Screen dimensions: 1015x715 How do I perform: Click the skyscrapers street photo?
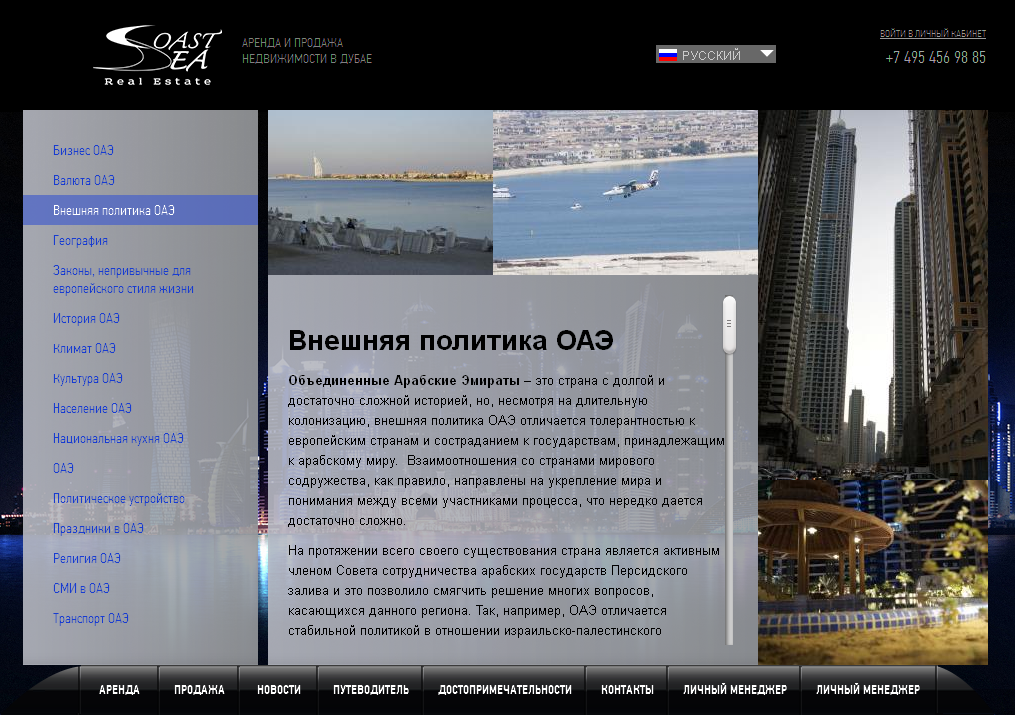(873, 294)
